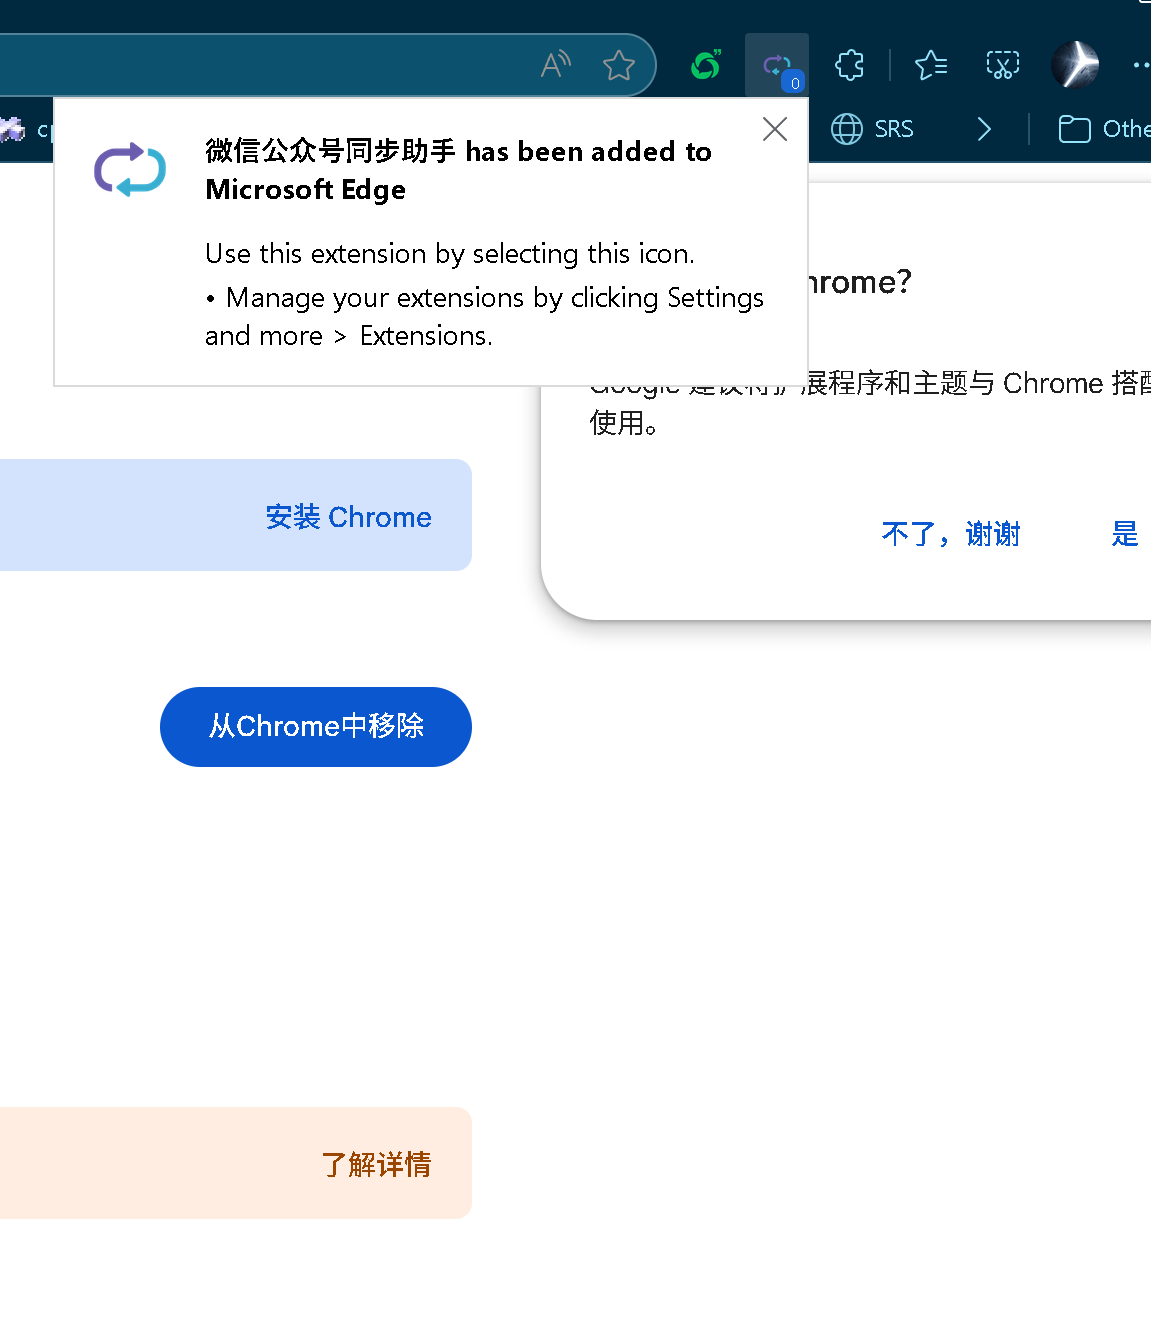Click 是 in the Chrome dialog

coord(1125,534)
